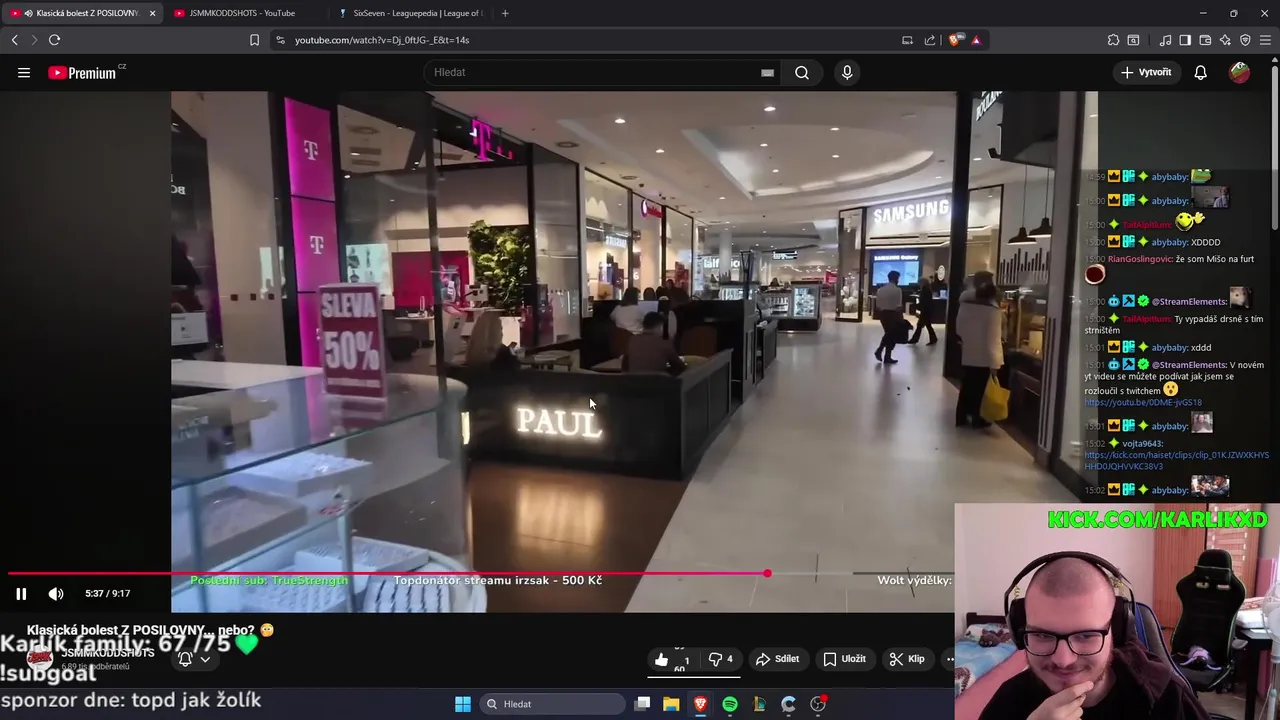
Task: Open the extensions puzzle icon
Action: pyautogui.click(x=1113, y=40)
